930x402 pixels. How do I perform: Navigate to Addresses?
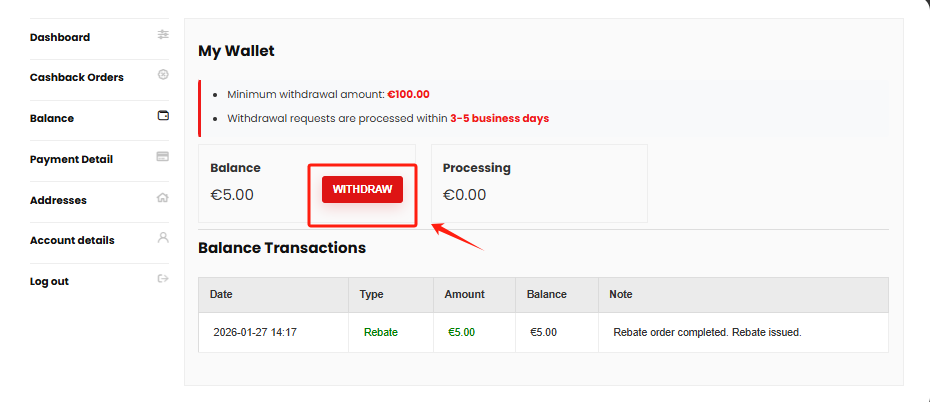(x=58, y=200)
